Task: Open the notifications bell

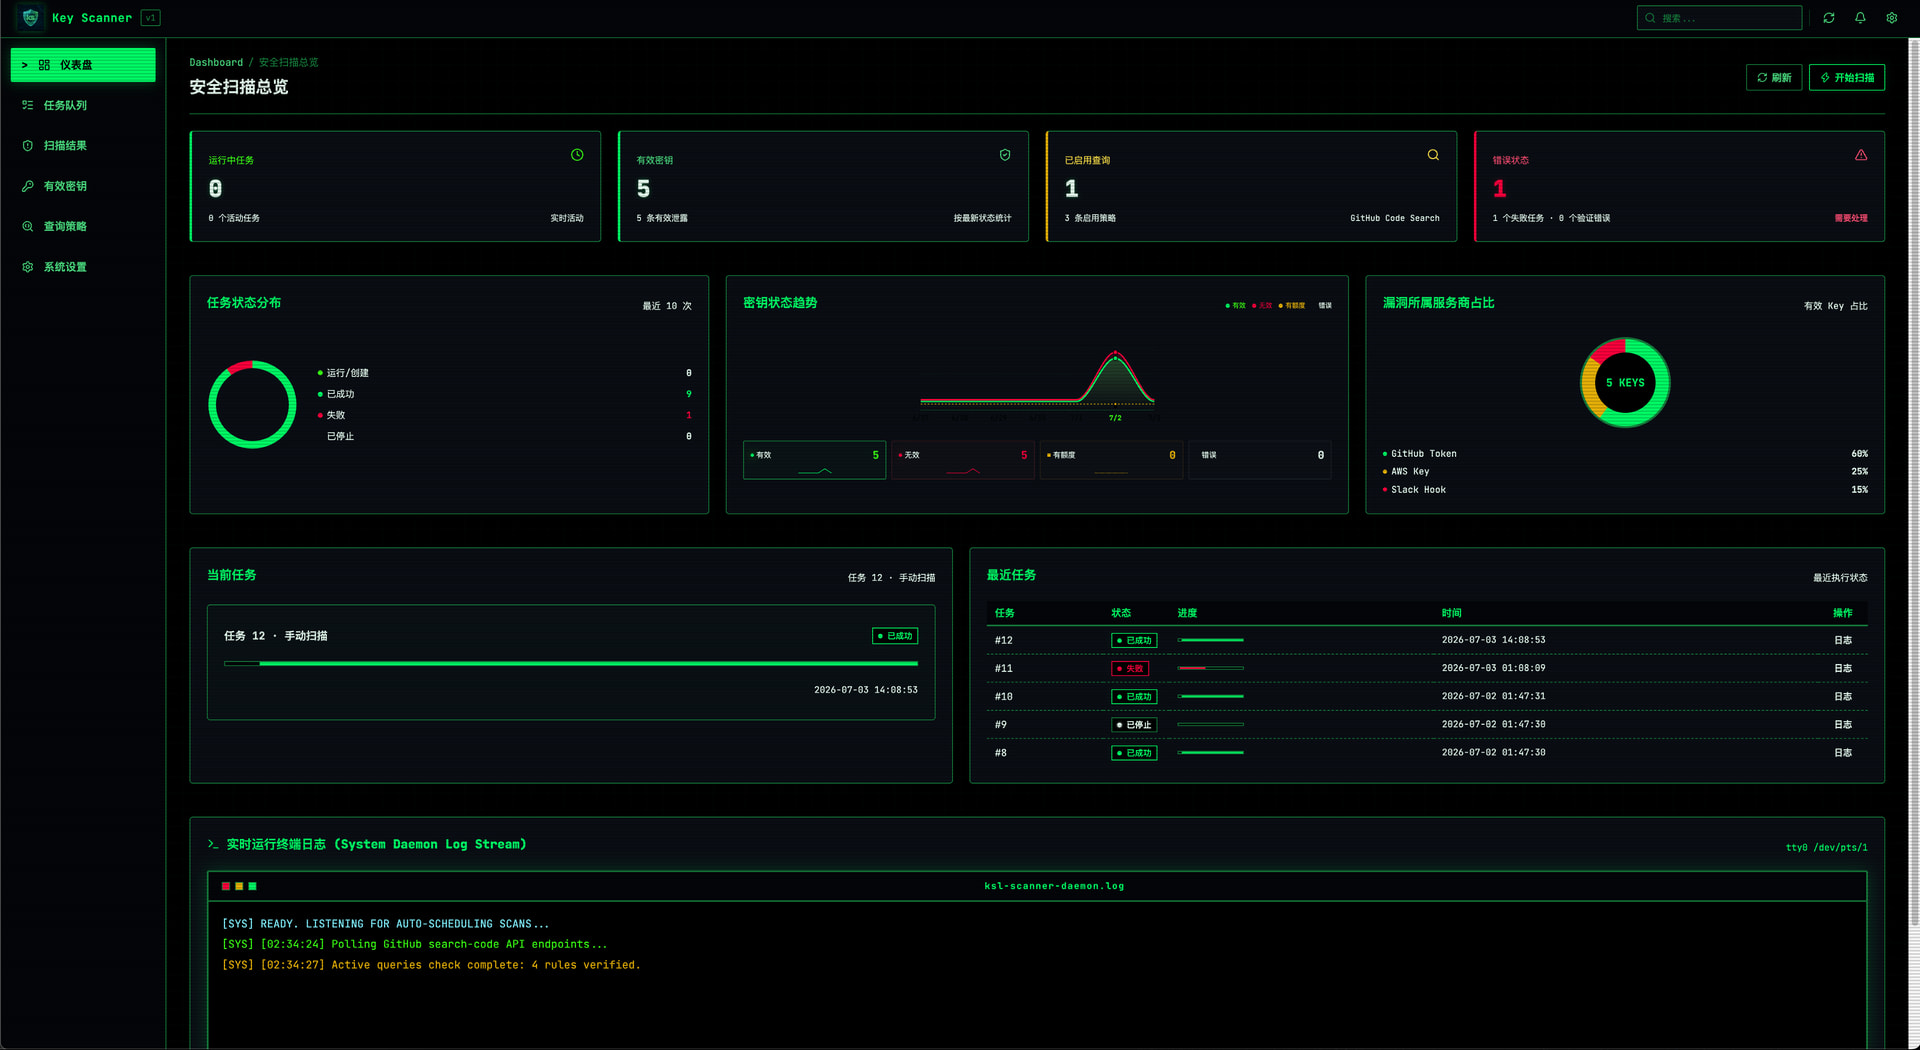Action: point(1860,18)
